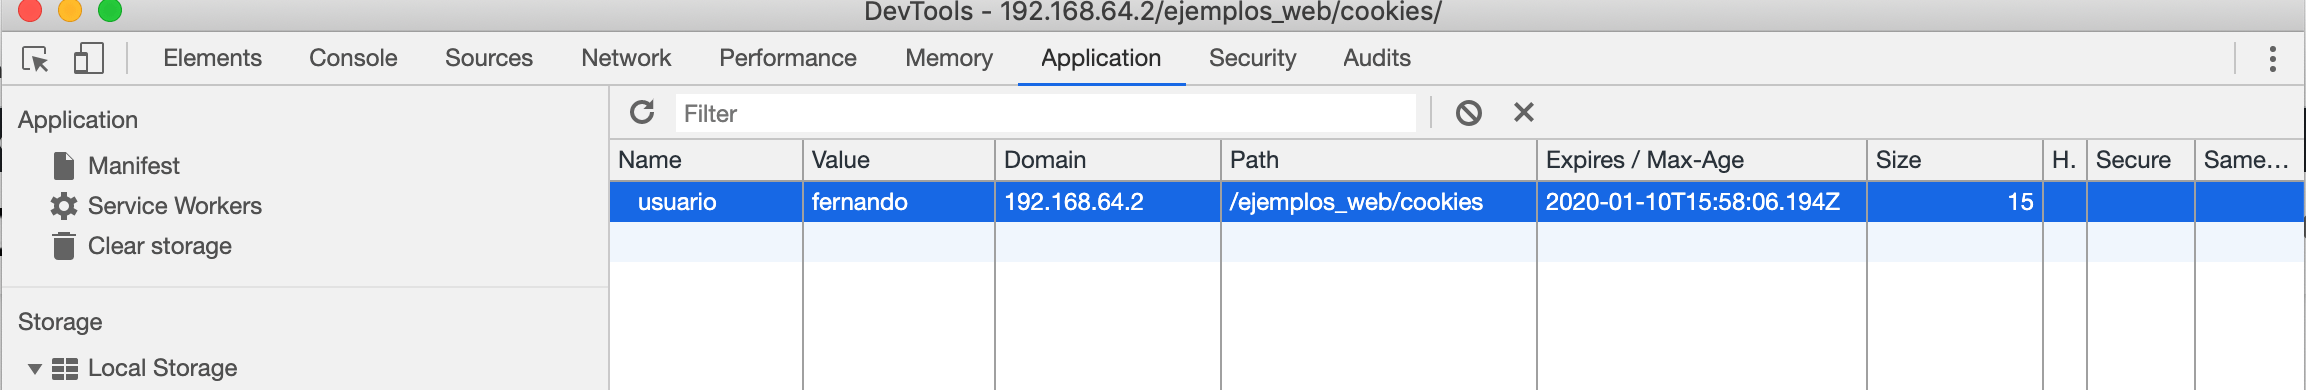Viewport: 2306px width, 390px height.
Task: Open the Security tab
Action: (1252, 58)
